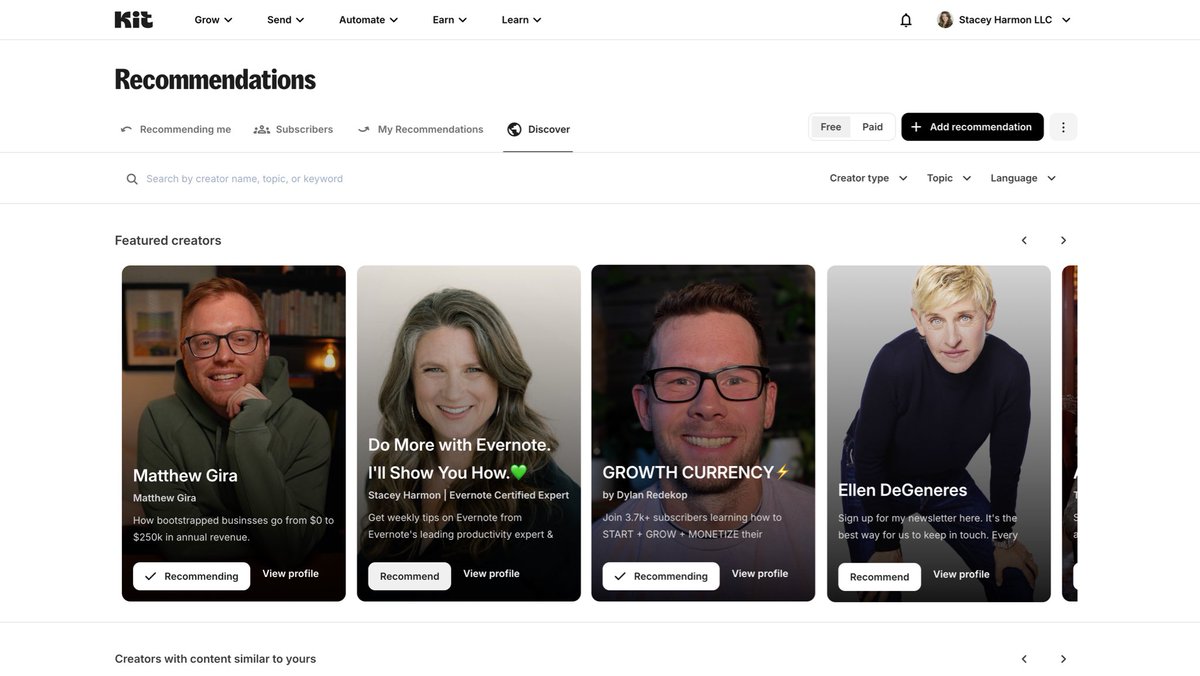Recommend the Evernote Stacey Harmon creator
This screenshot has width=1200, height=676.
click(409, 576)
